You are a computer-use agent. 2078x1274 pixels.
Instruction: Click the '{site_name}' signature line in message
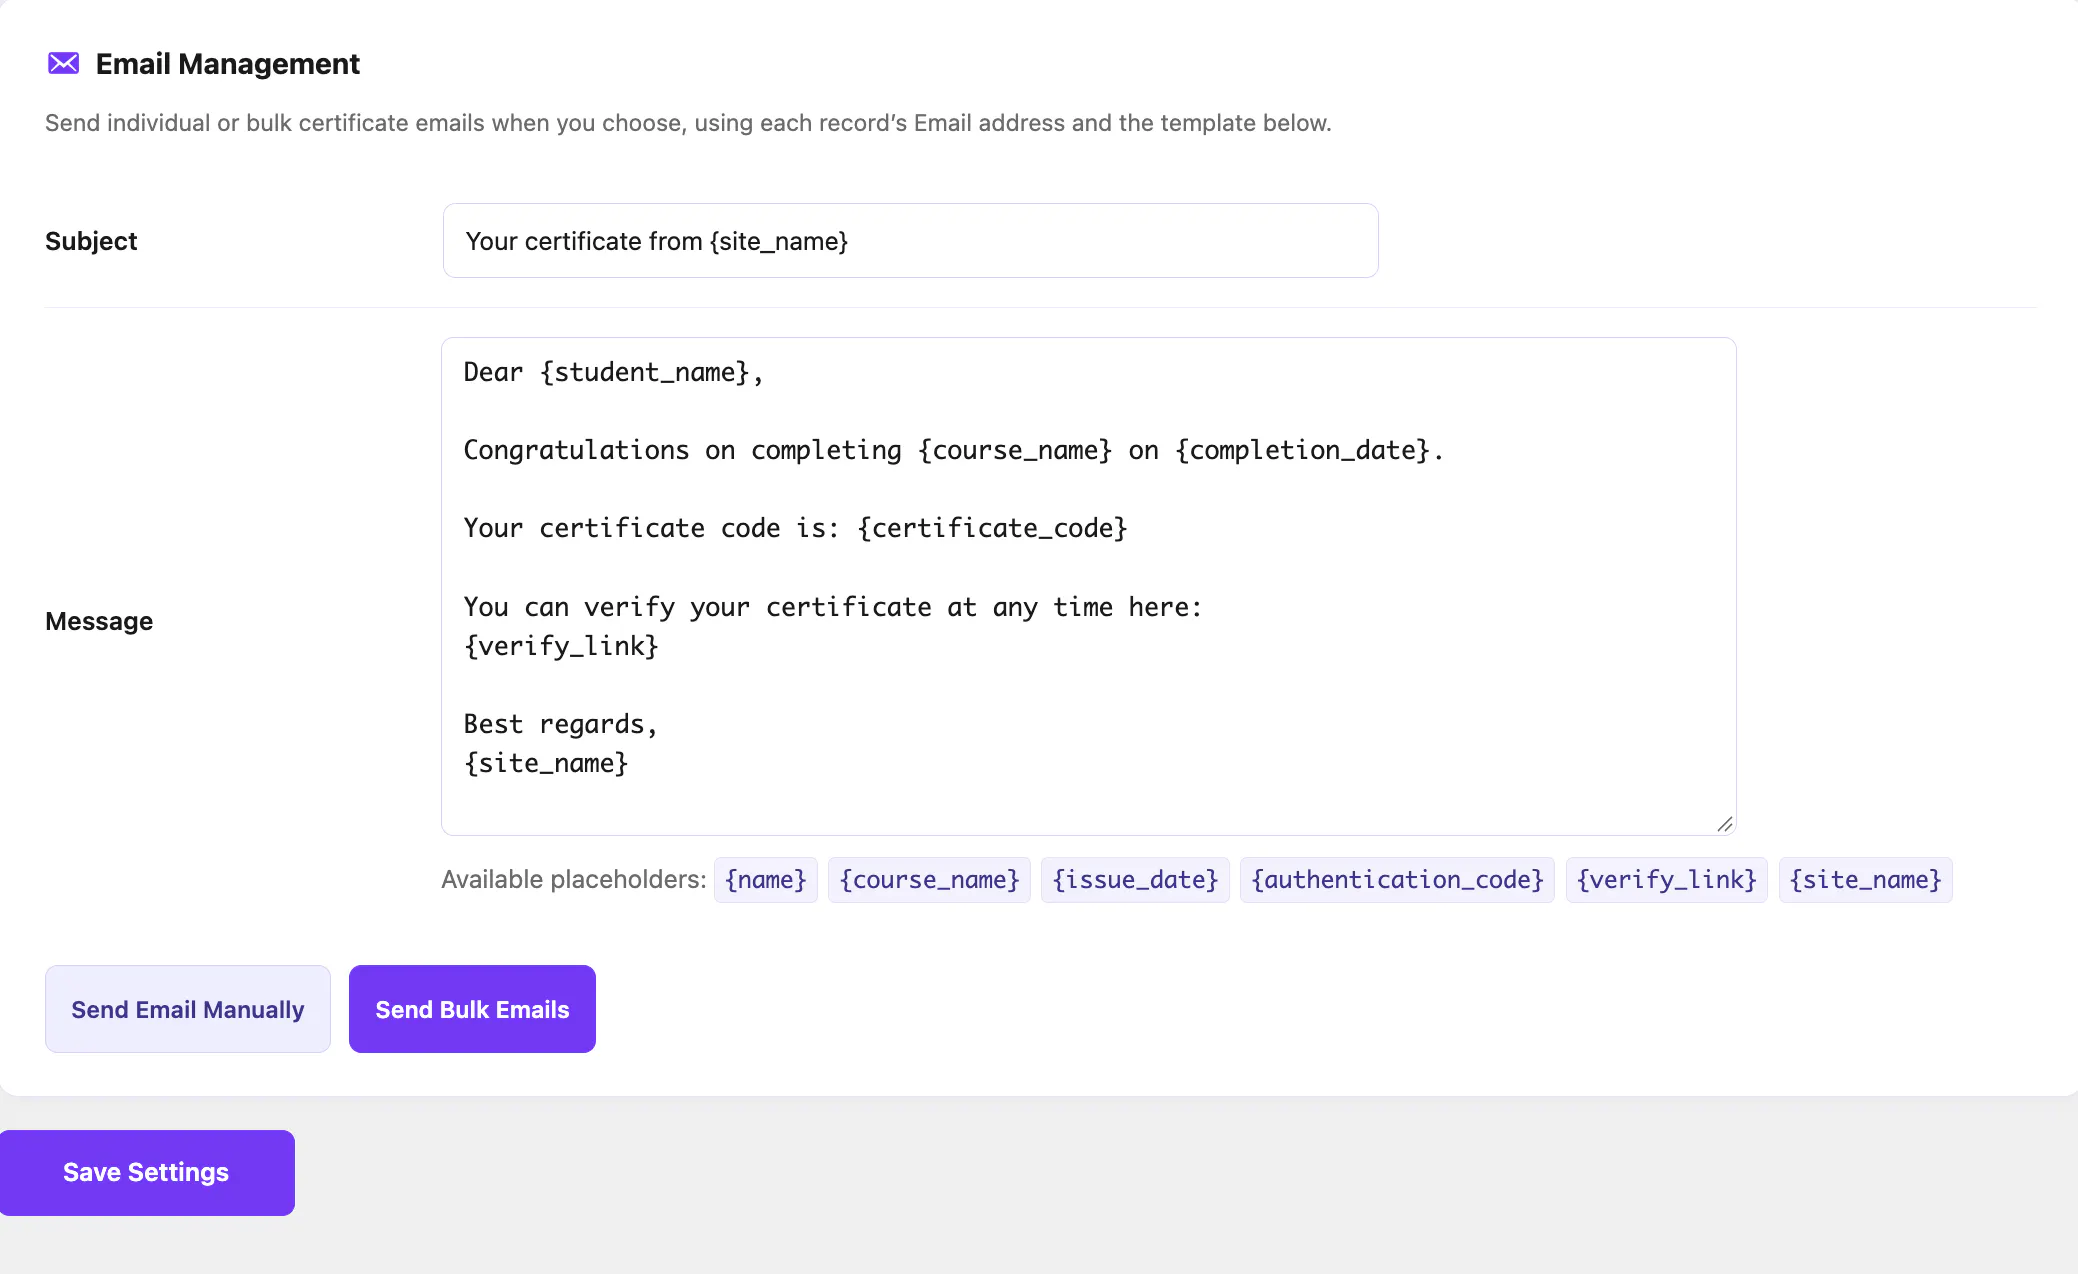point(546,764)
